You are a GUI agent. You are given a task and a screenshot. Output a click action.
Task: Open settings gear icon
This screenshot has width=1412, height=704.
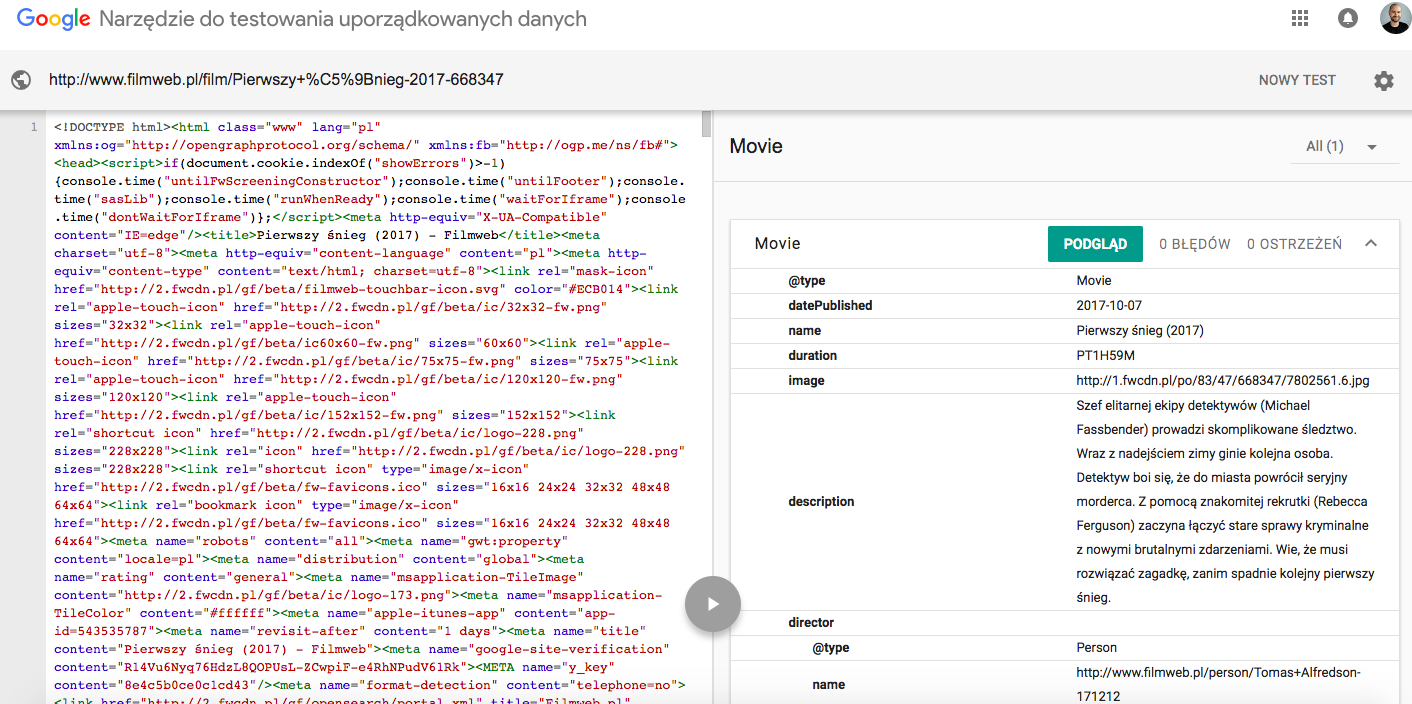(x=1384, y=81)
